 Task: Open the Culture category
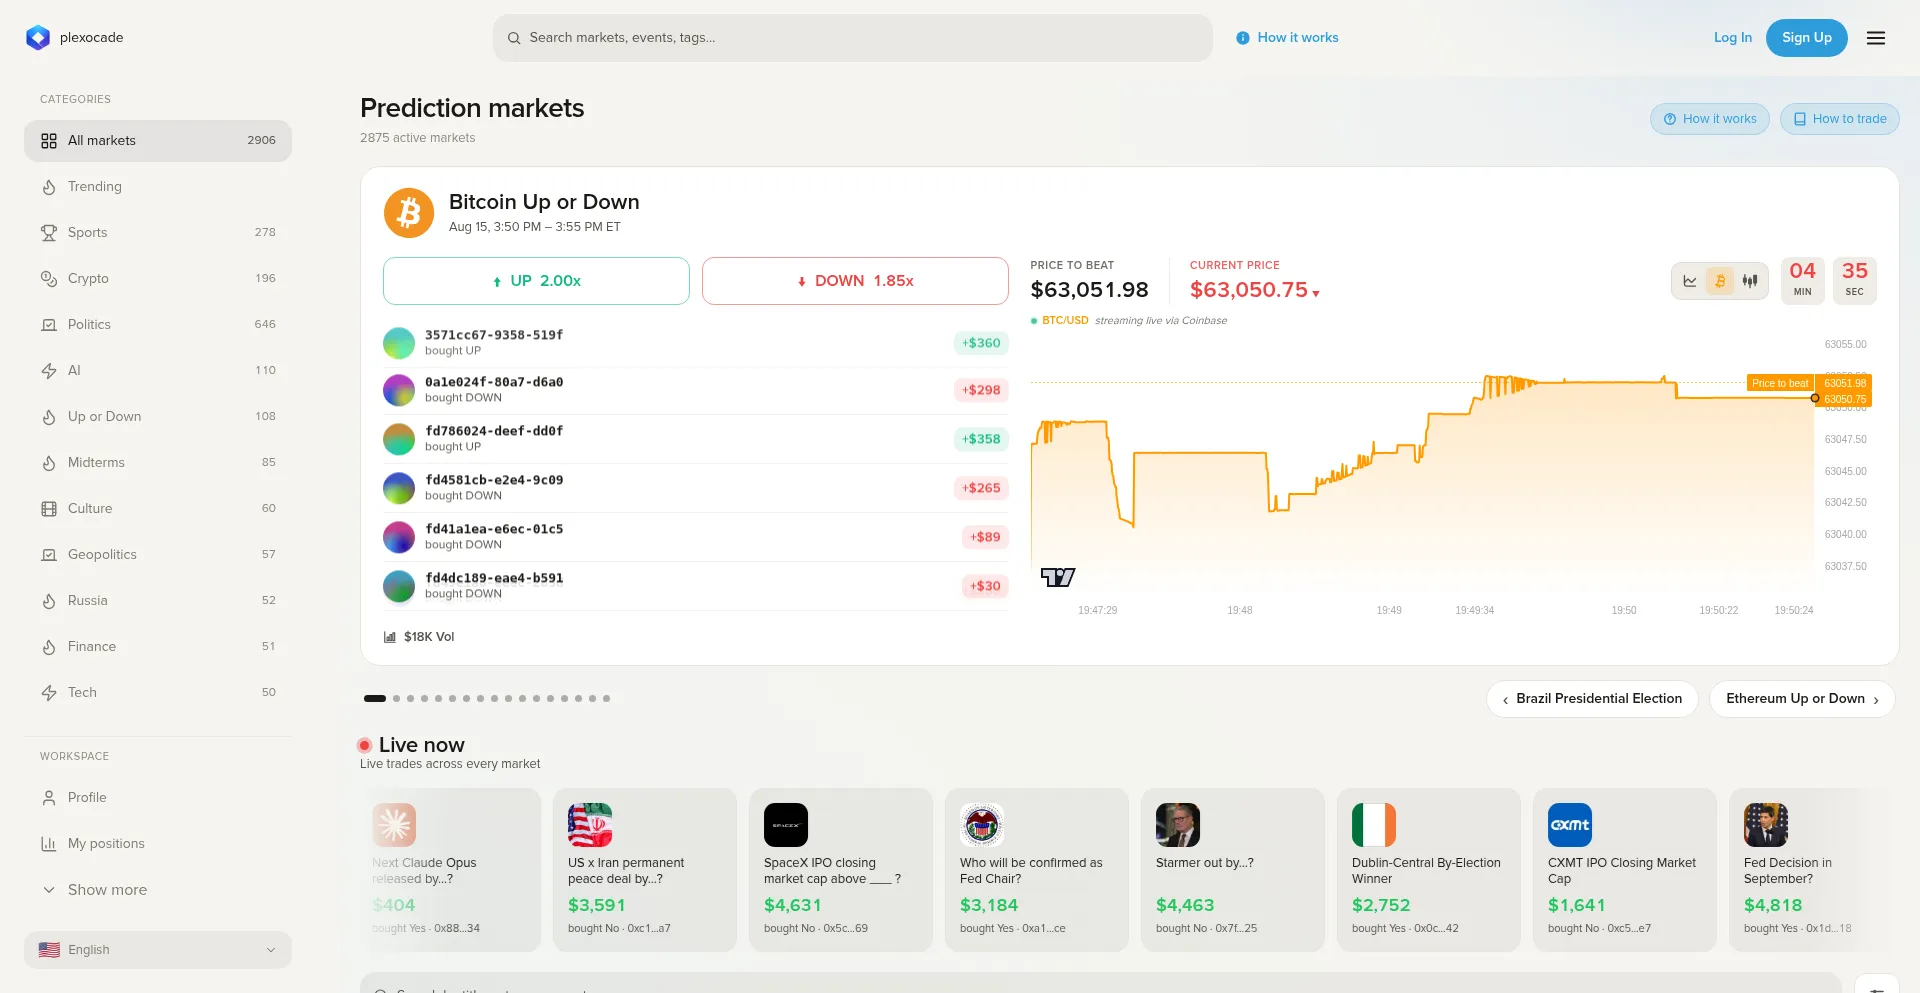(158, 509)
